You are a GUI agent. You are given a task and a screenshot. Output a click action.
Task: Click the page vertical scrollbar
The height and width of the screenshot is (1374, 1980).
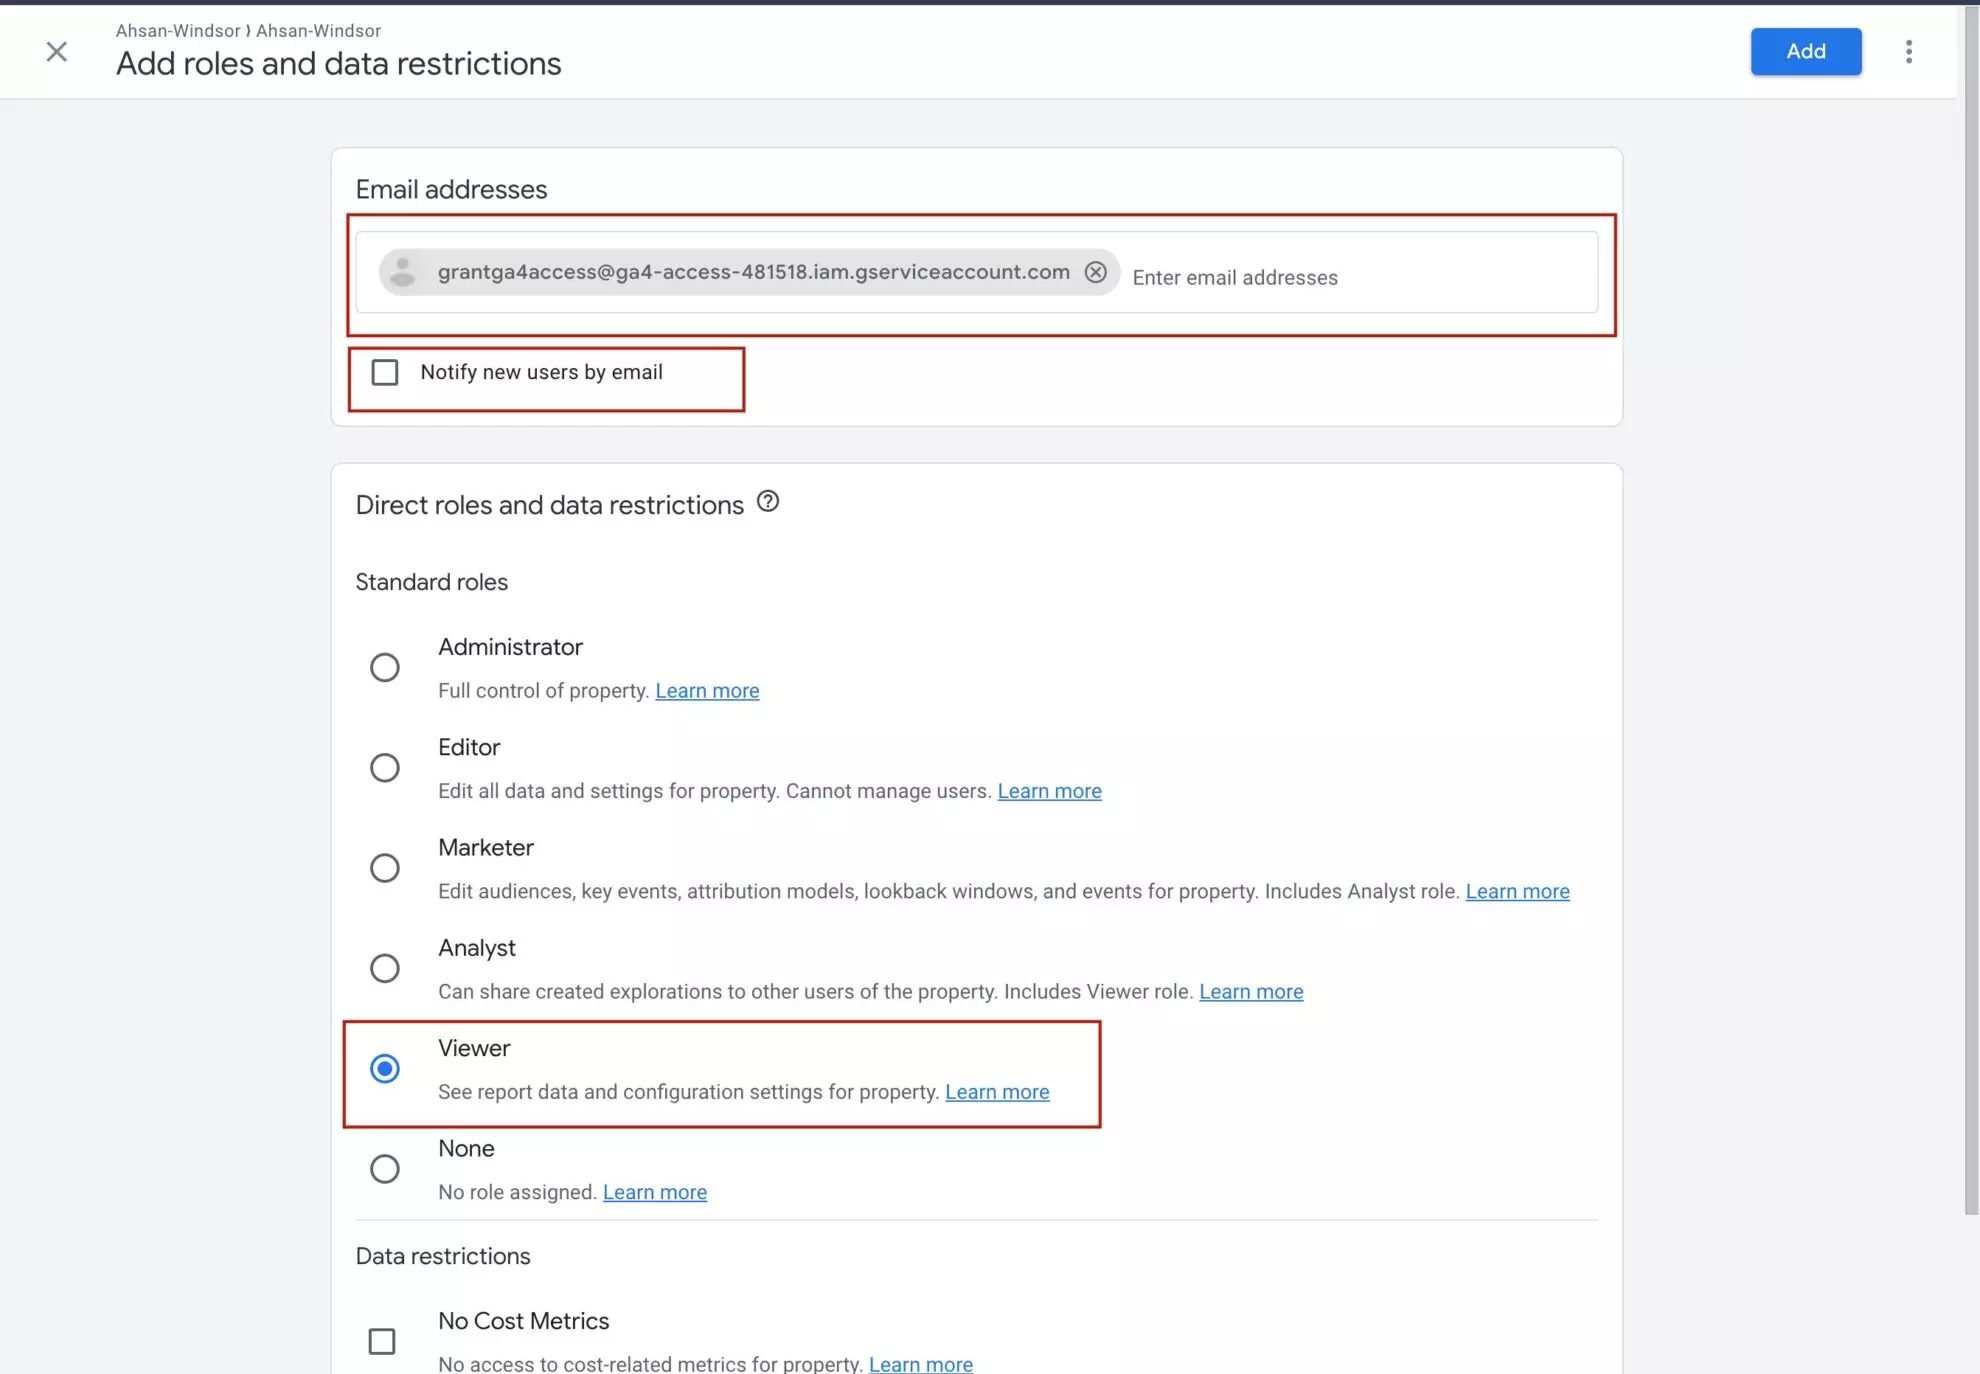[x=1971, y=600]
